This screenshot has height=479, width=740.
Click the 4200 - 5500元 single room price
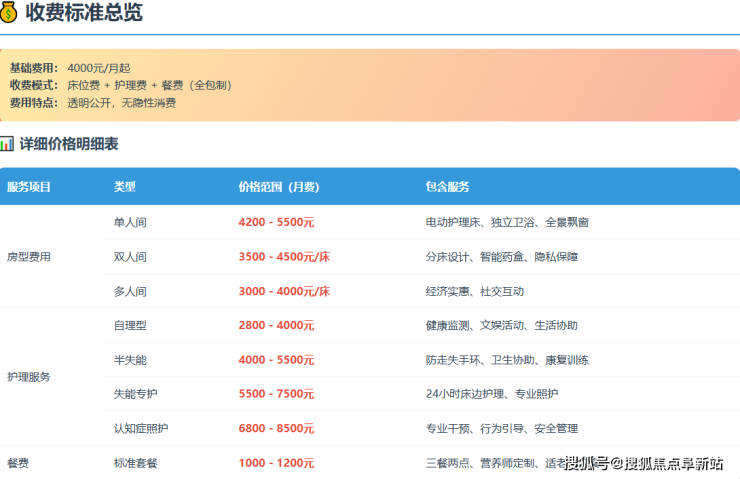click(x=276, y=222)
